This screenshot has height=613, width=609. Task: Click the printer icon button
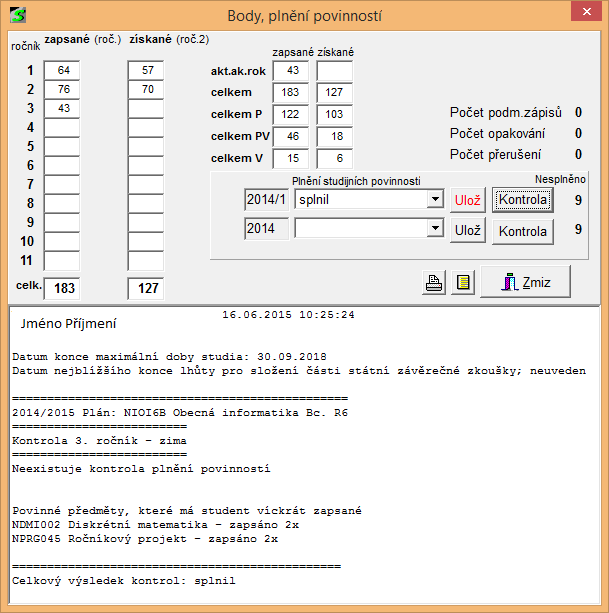[x=434, y=283]
